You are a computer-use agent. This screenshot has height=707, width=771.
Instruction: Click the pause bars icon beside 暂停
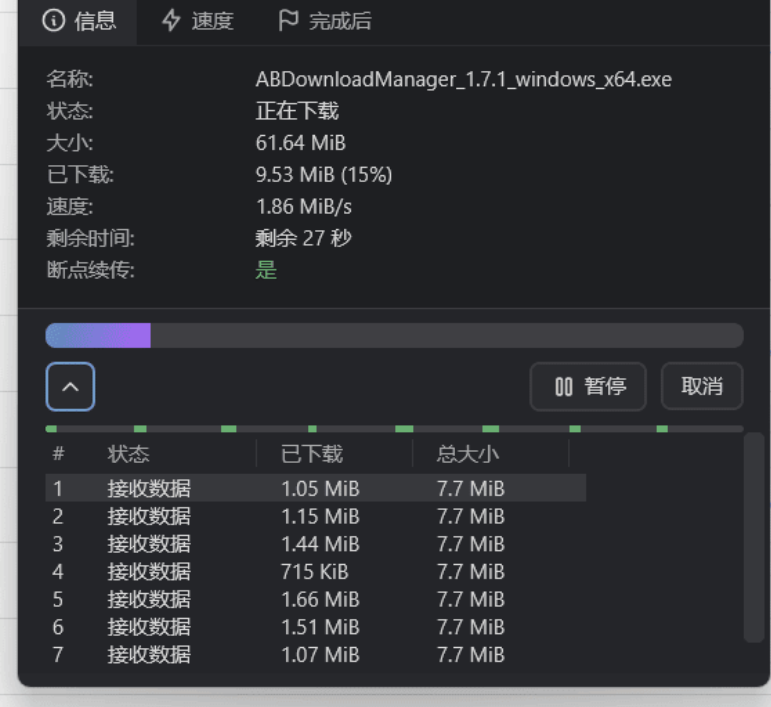click(x=564, y=386)
